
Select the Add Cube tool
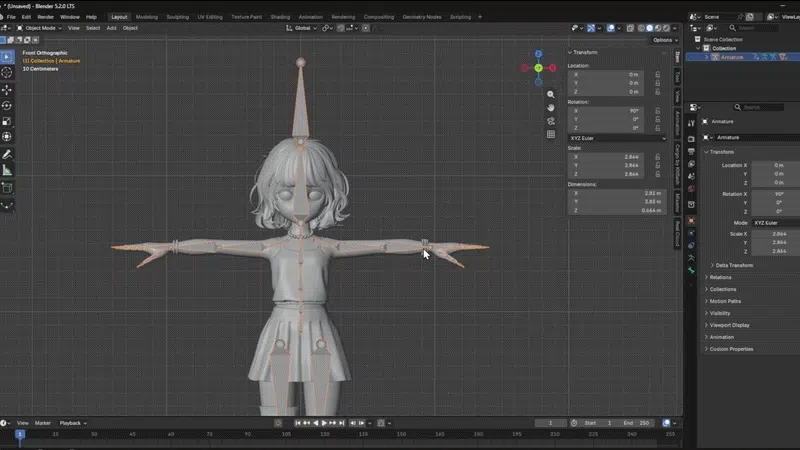coord(7,188)
